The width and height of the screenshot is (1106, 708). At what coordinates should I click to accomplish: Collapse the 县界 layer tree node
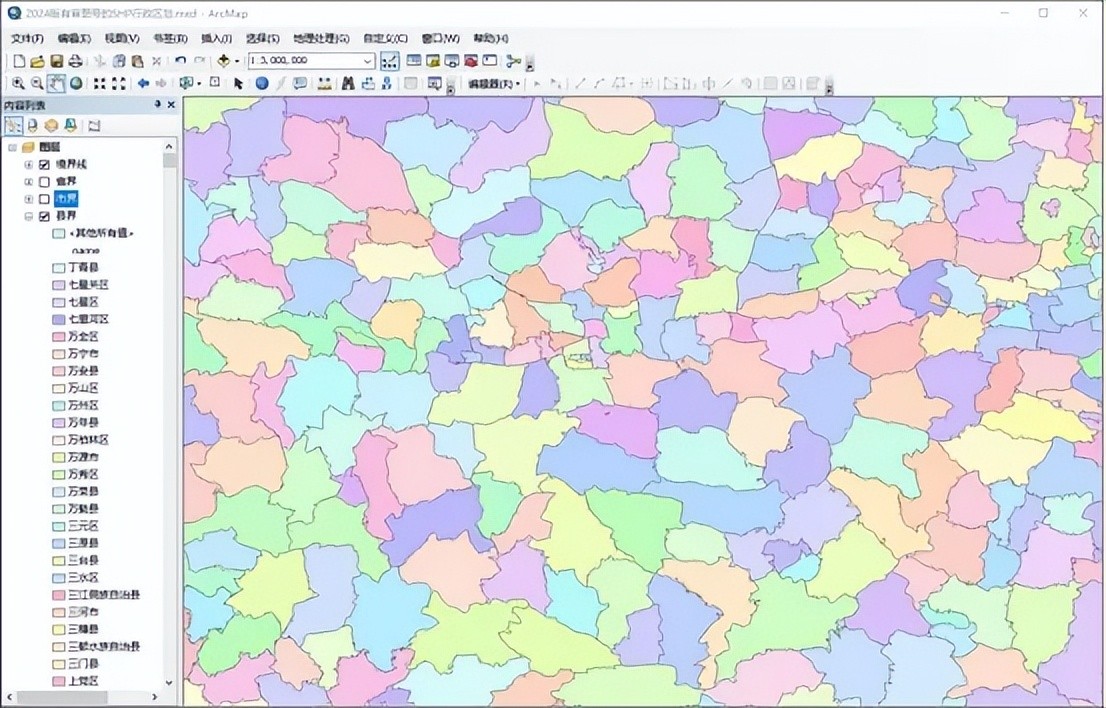(29, 216)
